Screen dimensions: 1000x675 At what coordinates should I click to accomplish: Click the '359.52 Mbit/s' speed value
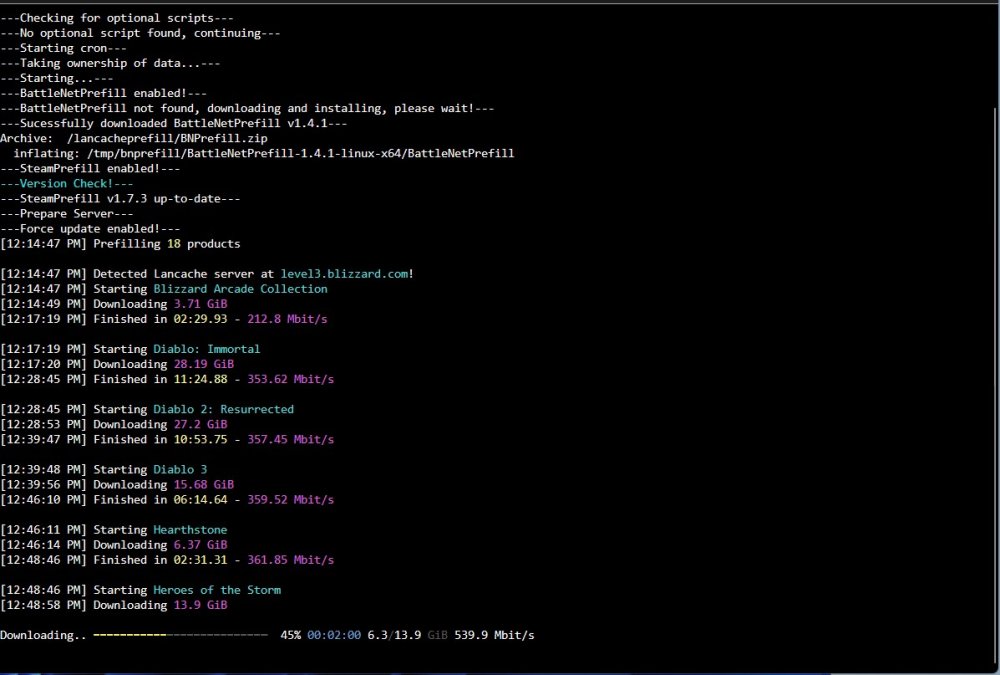pos(290,500)
